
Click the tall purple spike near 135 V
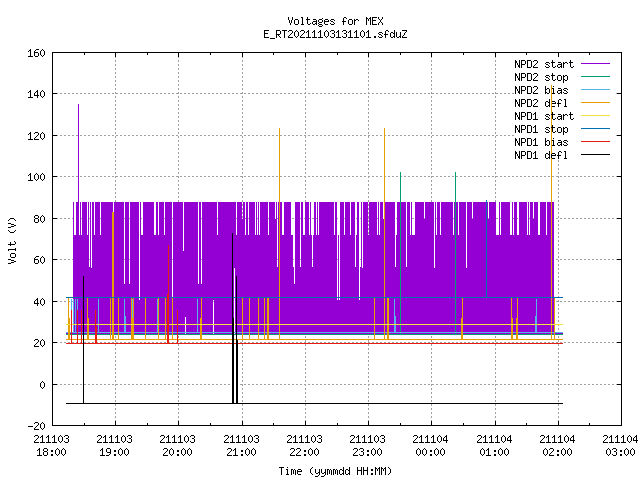point(78,153)
